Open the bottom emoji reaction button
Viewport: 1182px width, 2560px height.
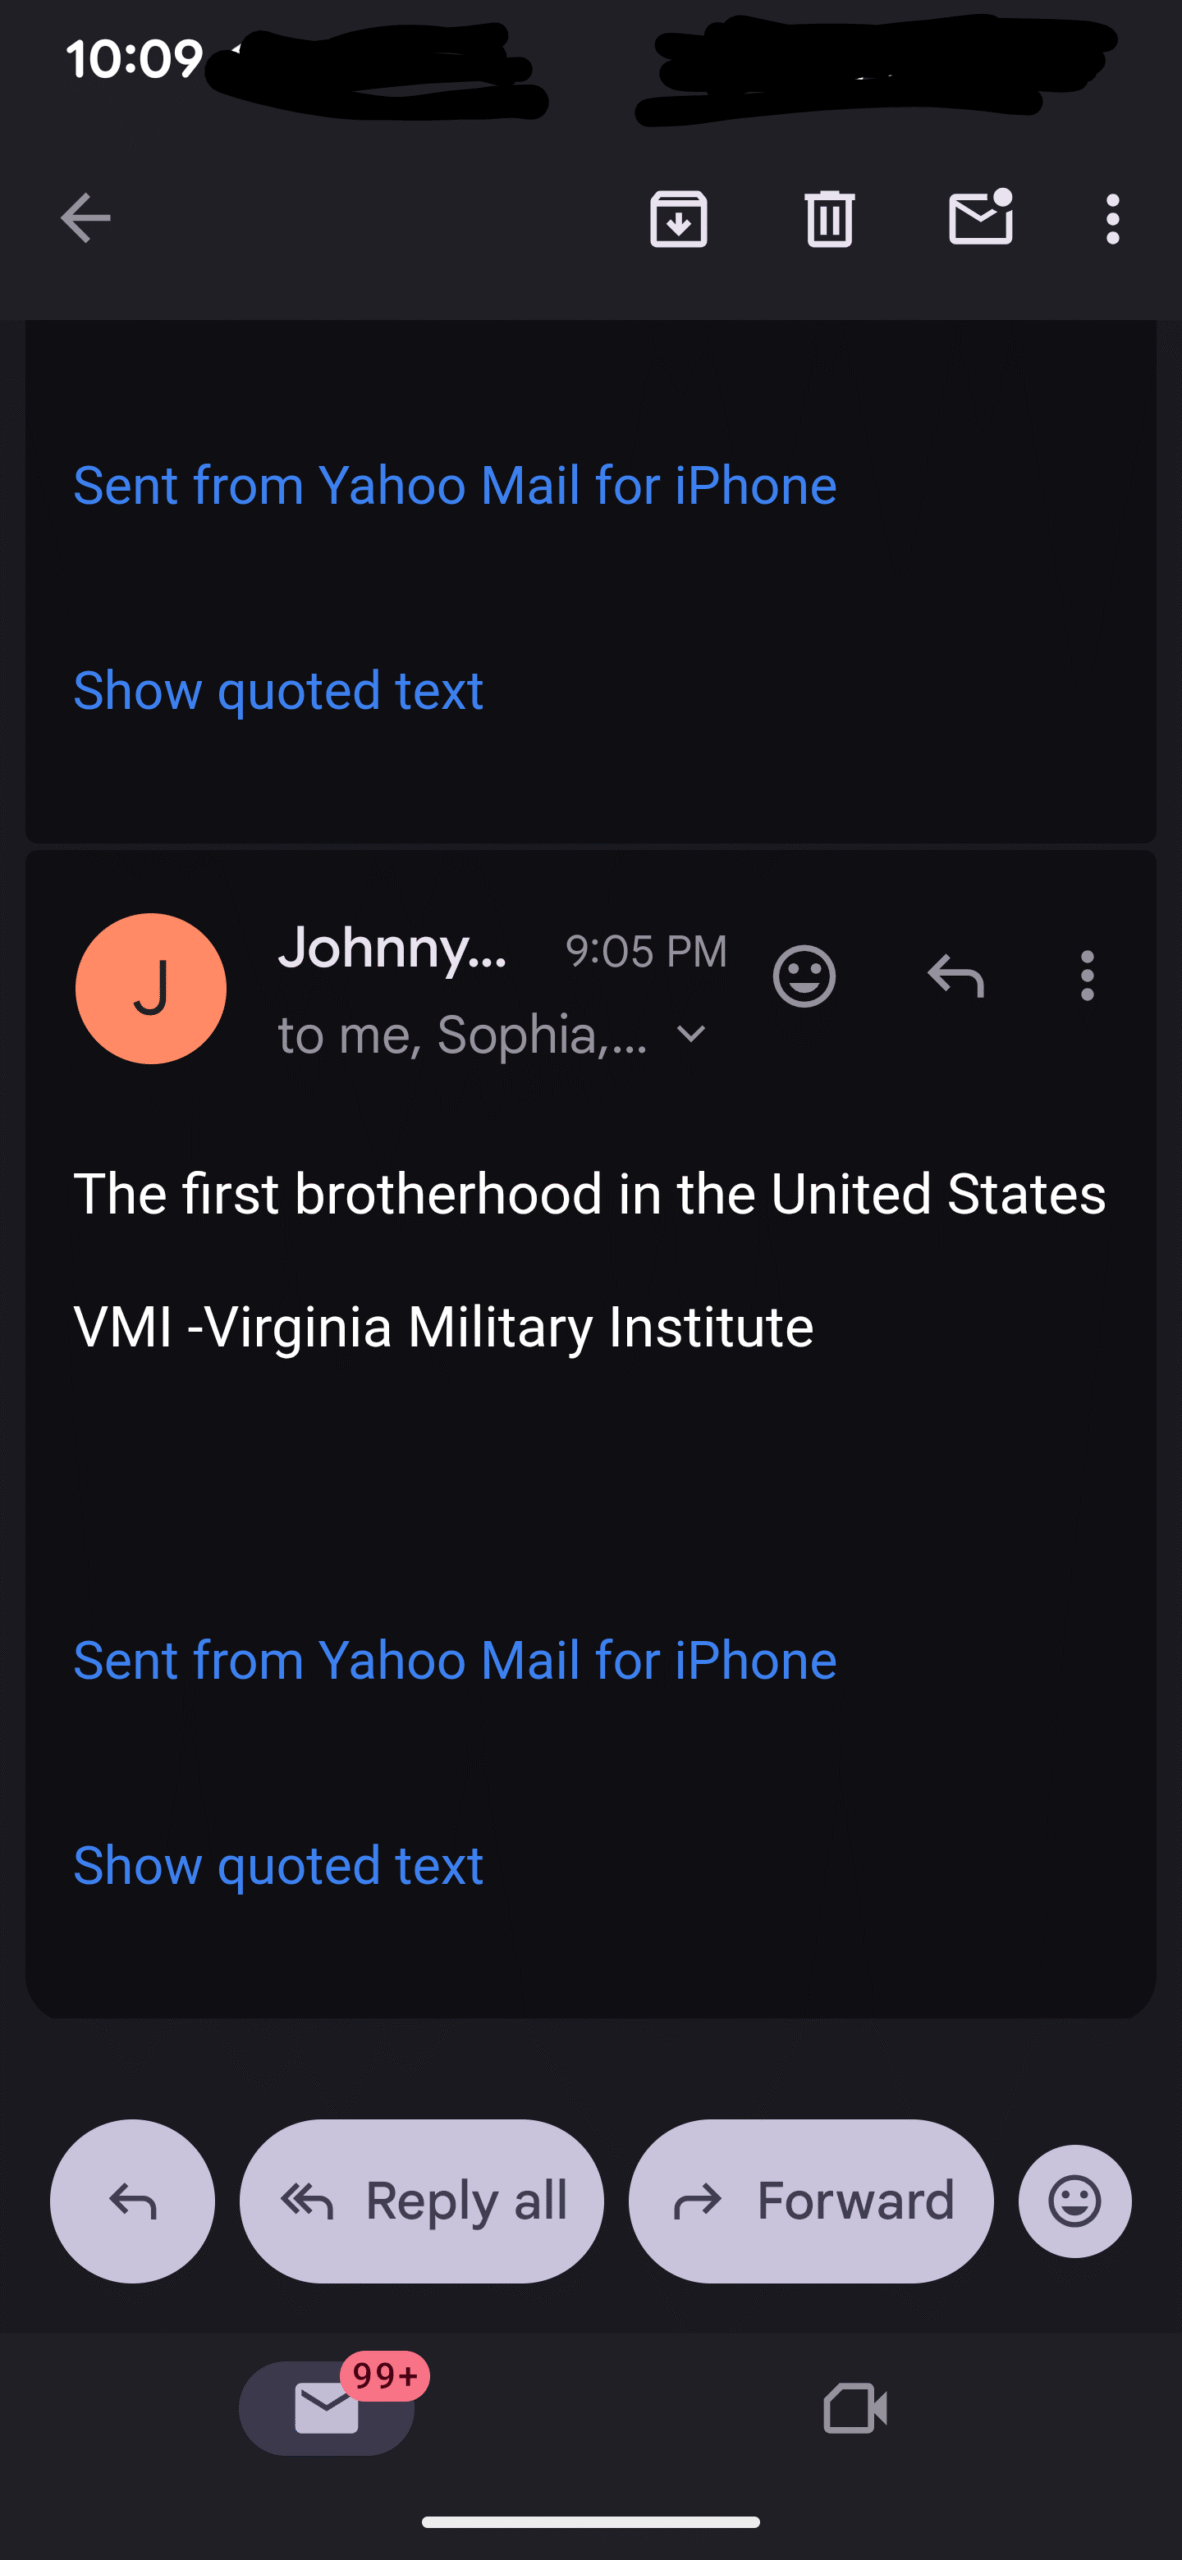coord(1075,2201)
